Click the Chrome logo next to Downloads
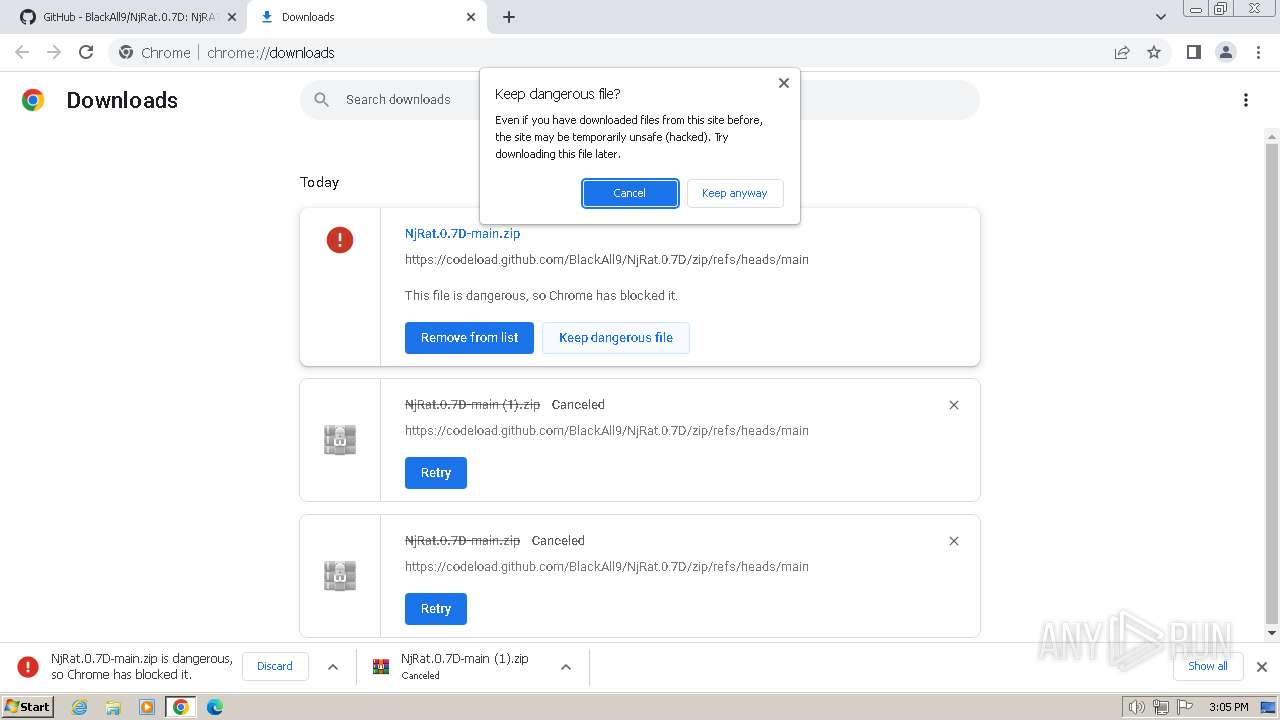The image size is (1280, 720). click(33, 100)
